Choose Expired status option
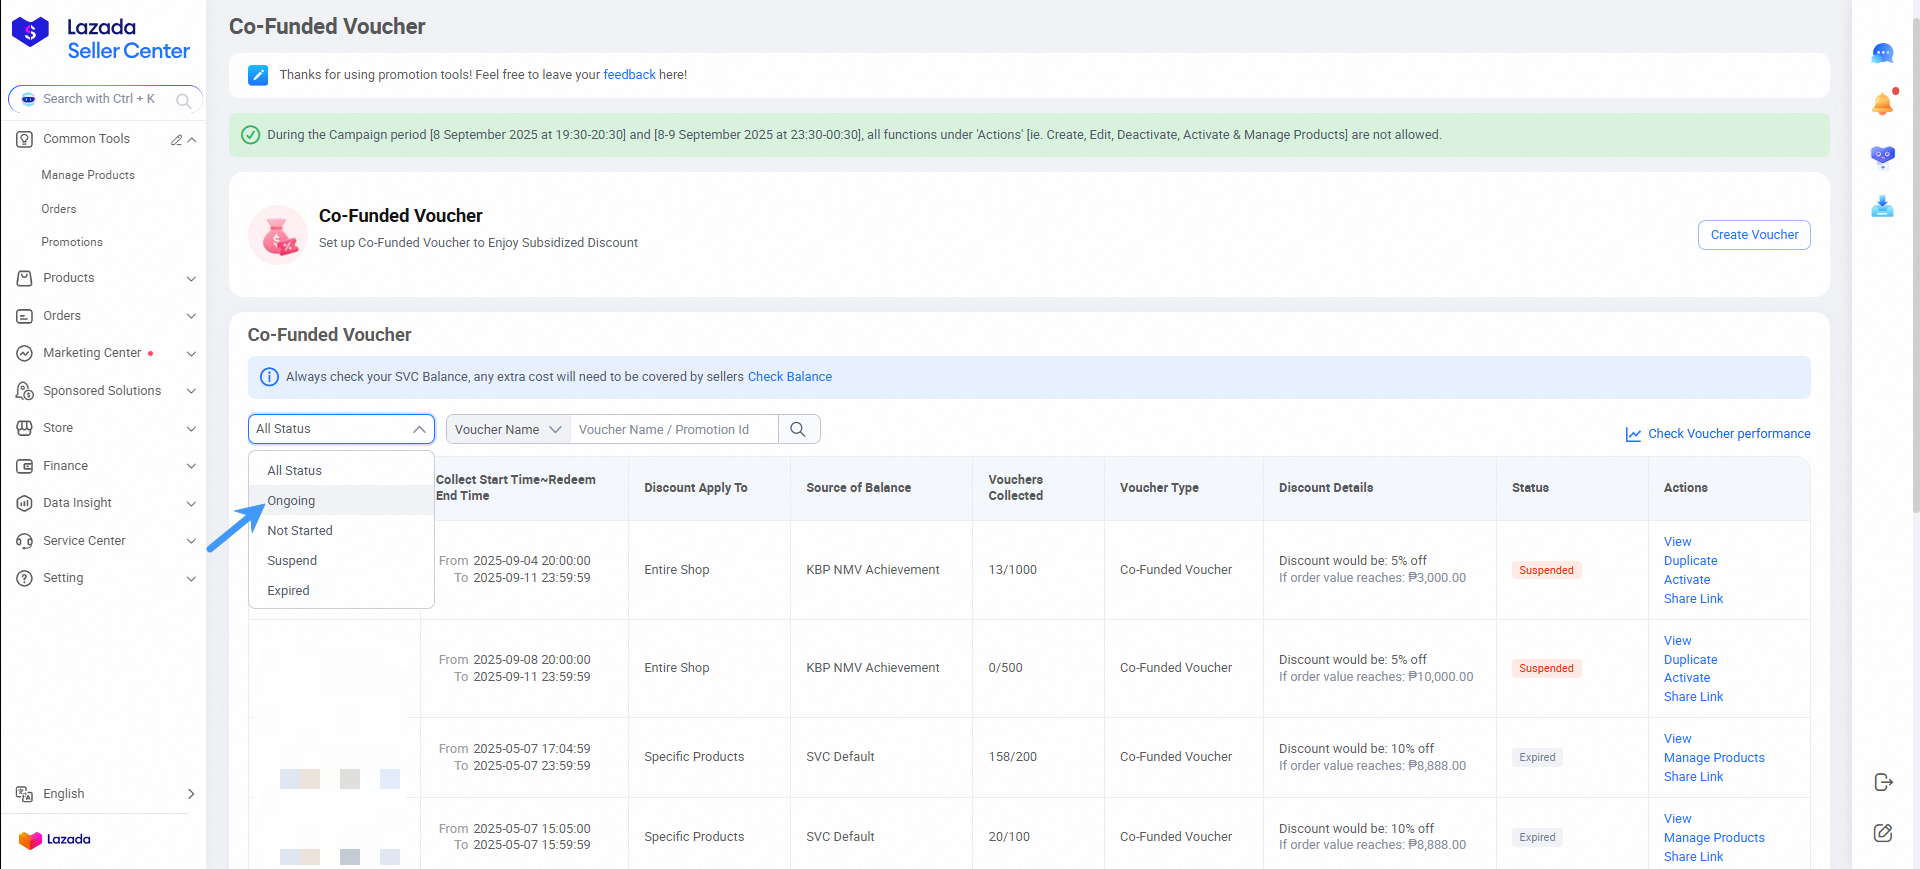 (288, 591)
